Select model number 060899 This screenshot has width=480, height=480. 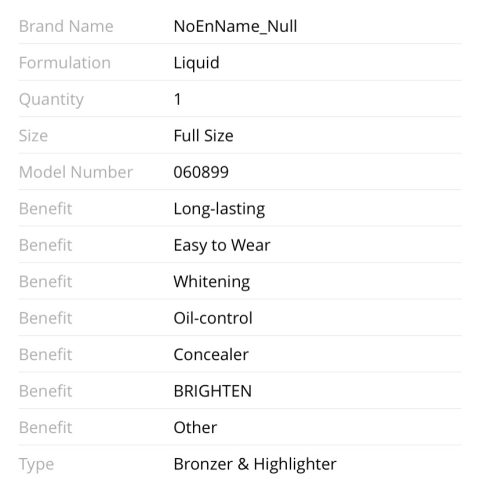click(201, 172)
